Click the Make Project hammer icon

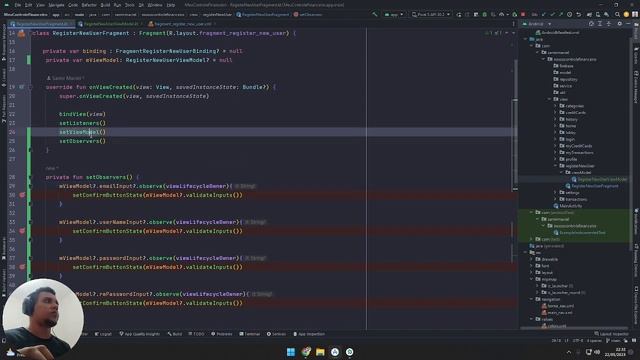pos(375,14)
